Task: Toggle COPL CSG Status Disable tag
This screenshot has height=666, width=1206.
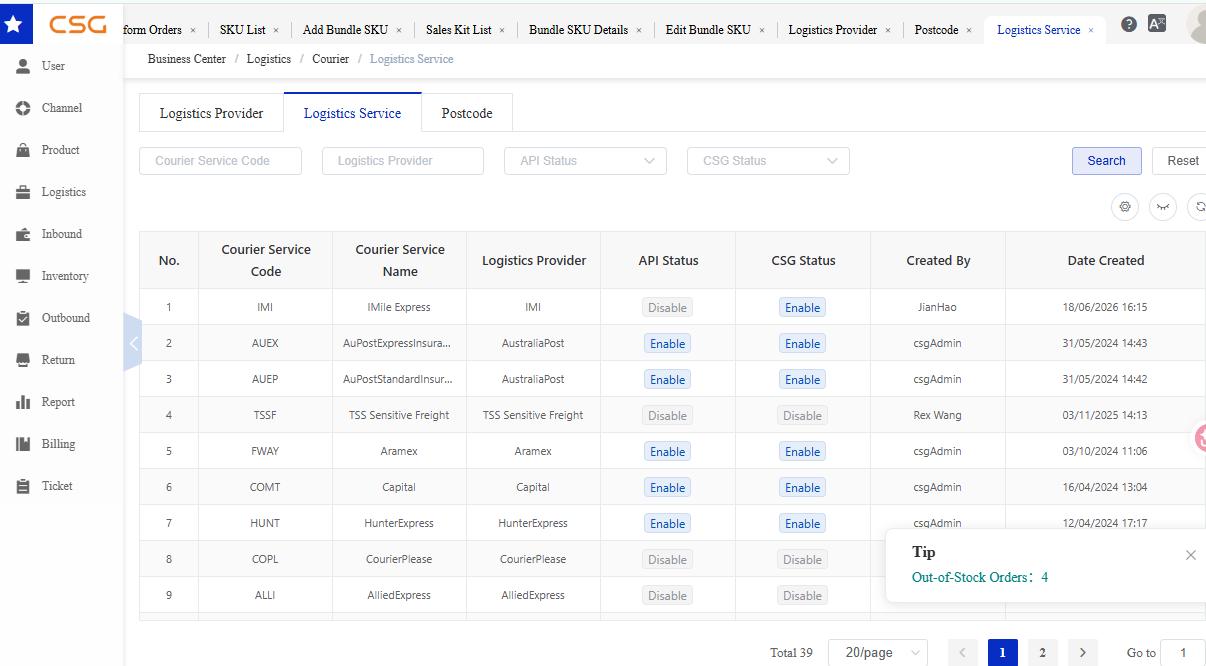Action: click(x=802, y=560)
